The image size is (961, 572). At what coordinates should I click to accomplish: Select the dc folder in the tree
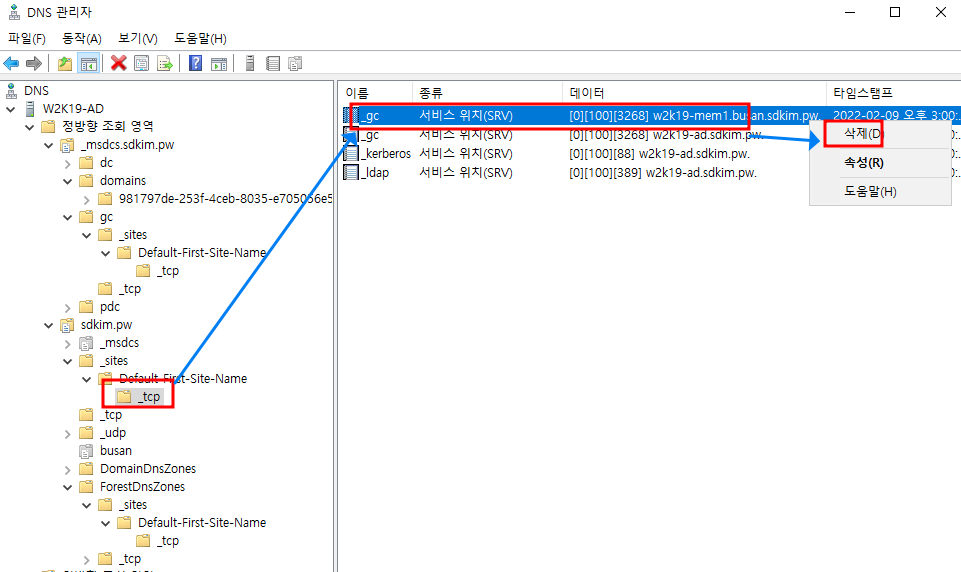tap(107, 163)
